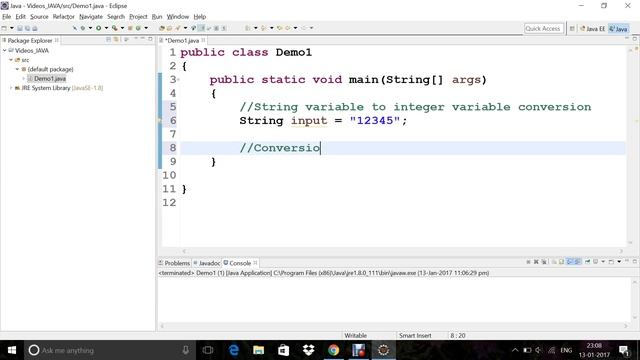Click the Cortana 'Ask me anything' search box
This screenshot has width=640, height=360.
coord(109,350)
